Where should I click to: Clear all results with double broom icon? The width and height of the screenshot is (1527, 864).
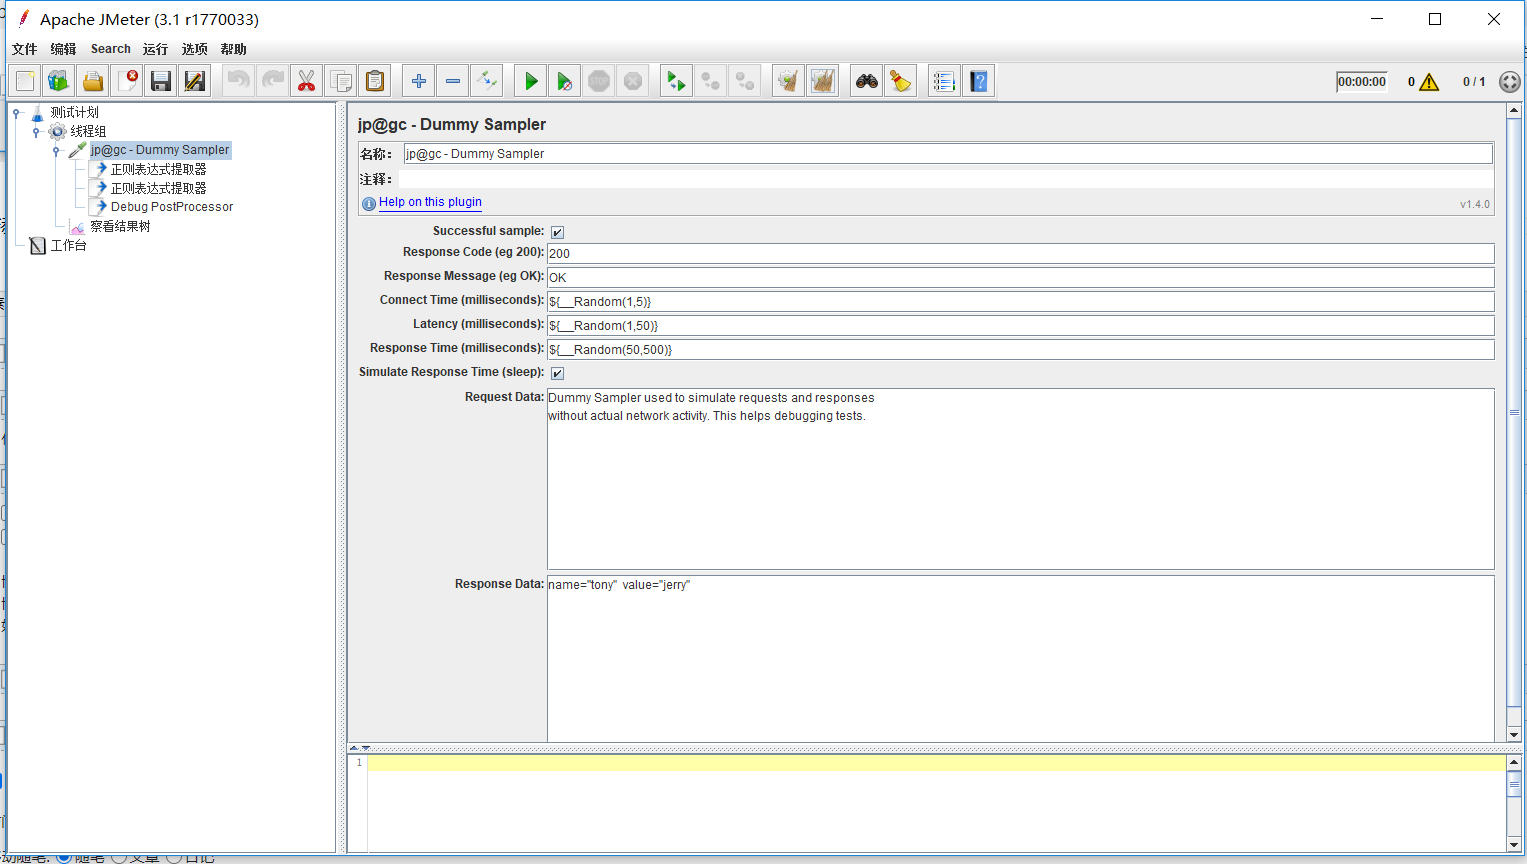click(823, 81)
